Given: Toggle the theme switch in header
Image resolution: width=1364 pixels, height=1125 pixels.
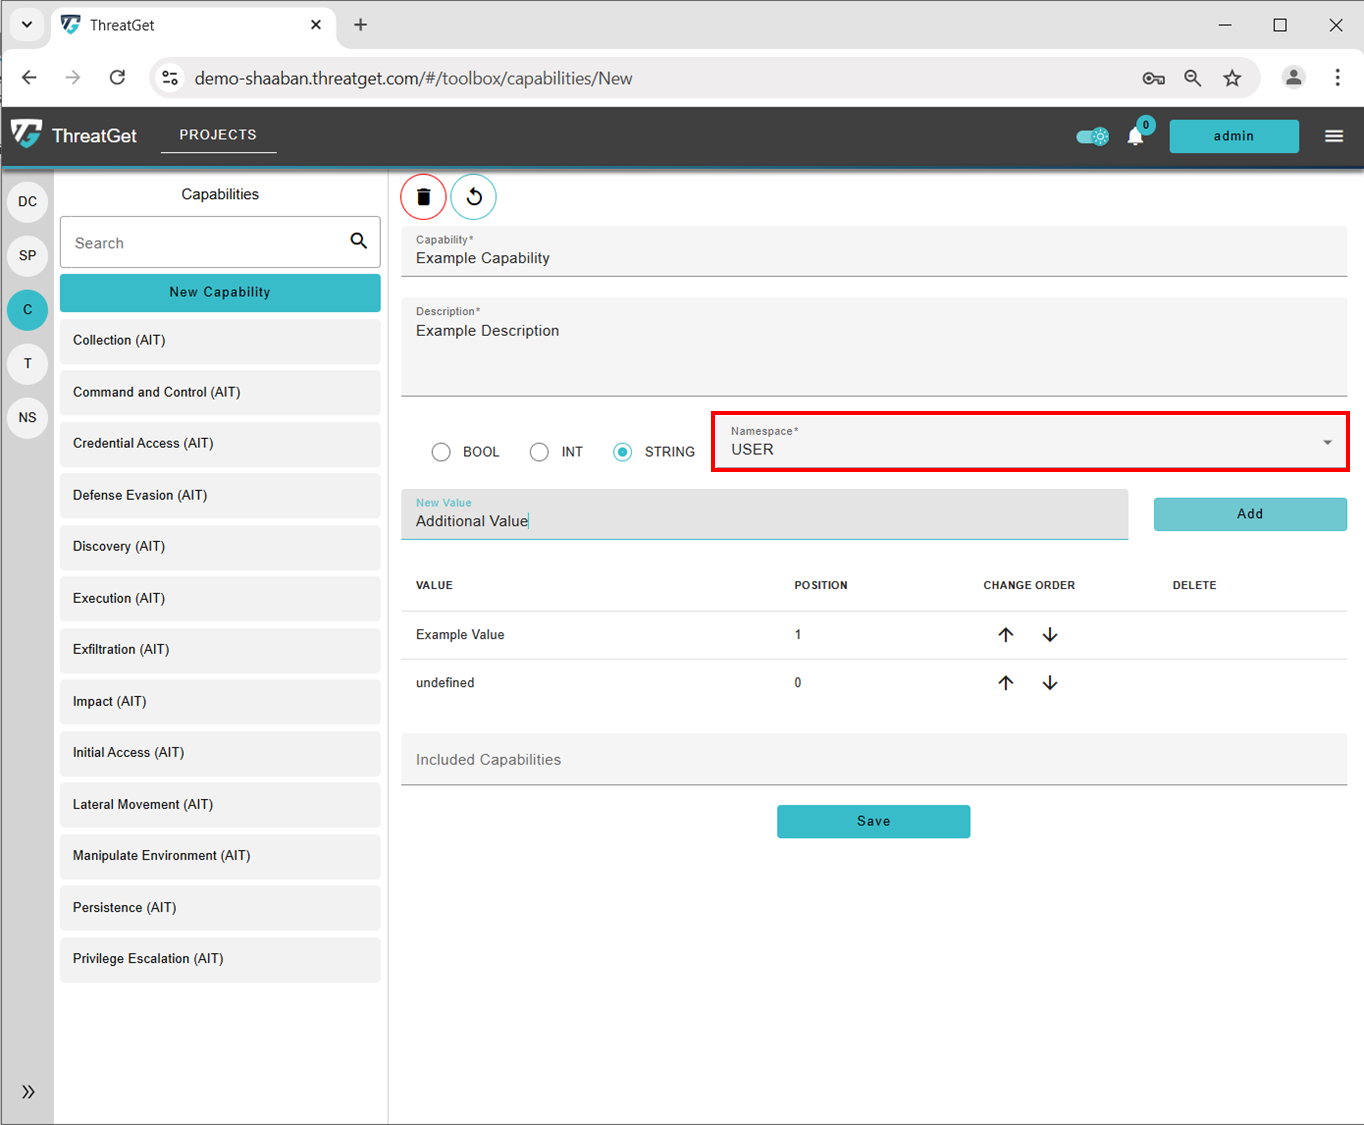Looking at the screenshot, I should coord(1092,136).
